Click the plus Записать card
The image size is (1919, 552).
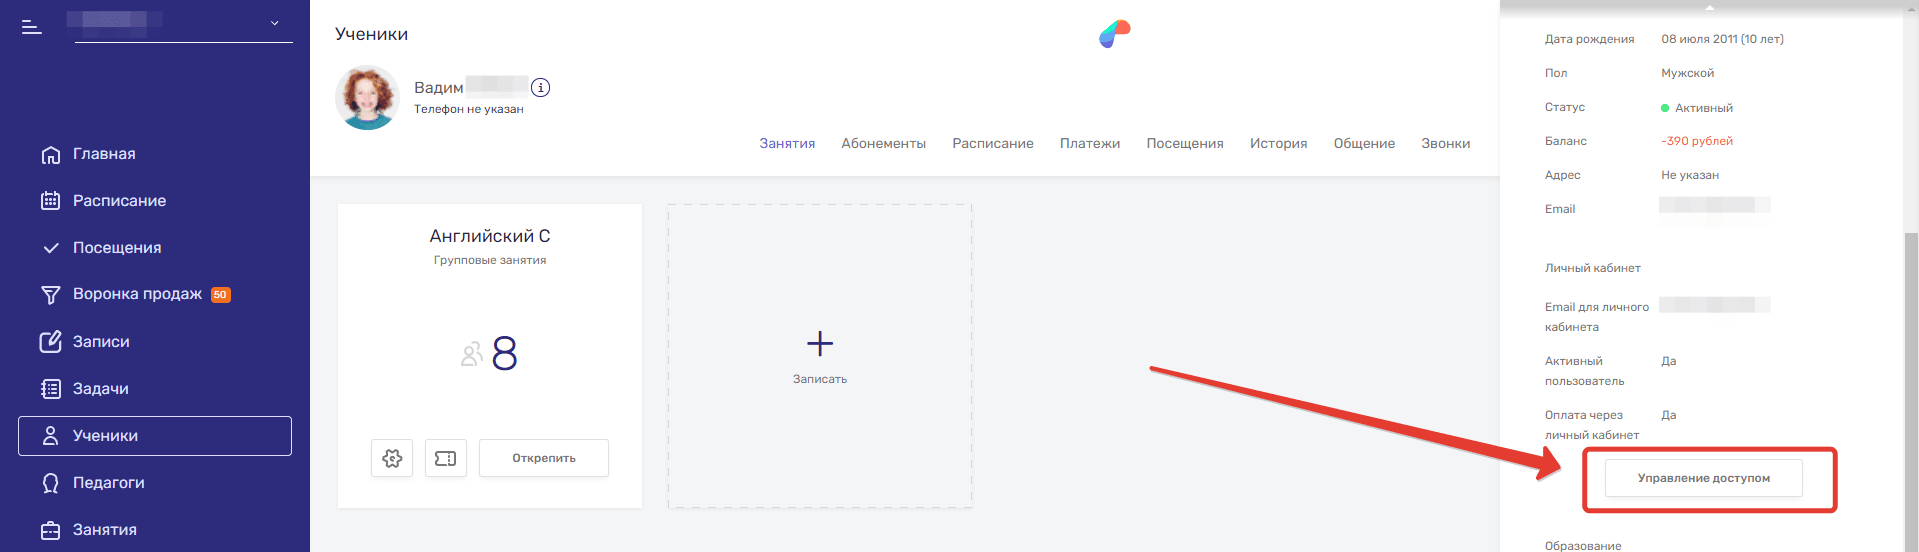(820, 356)
